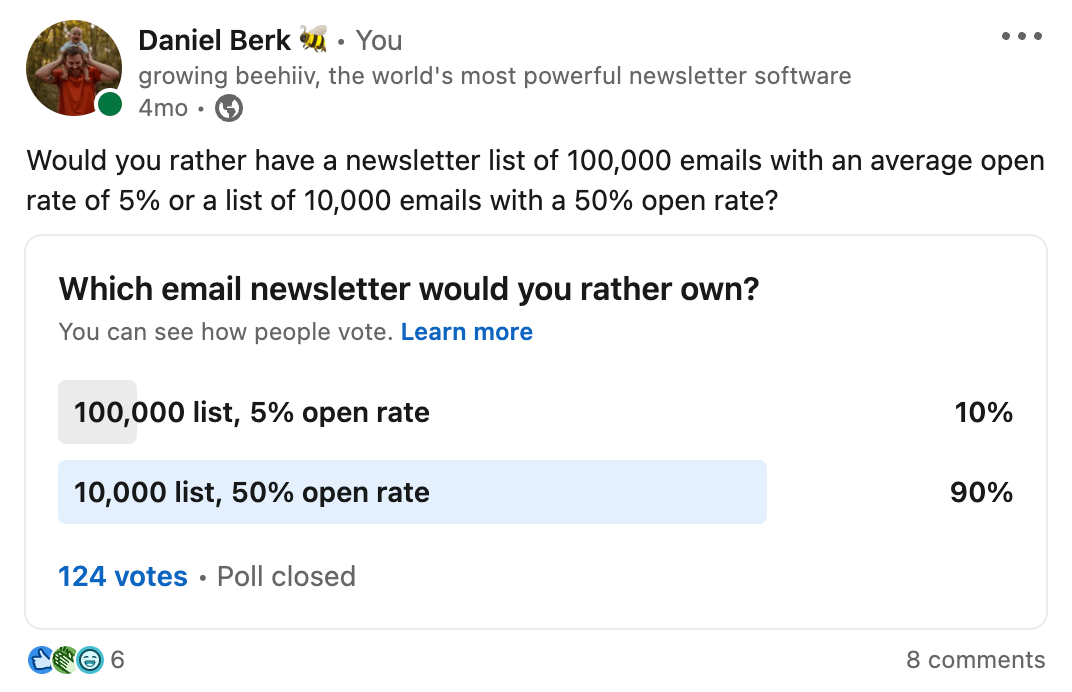
Task: View the 124 votes voter list
Action: [123, 577]
